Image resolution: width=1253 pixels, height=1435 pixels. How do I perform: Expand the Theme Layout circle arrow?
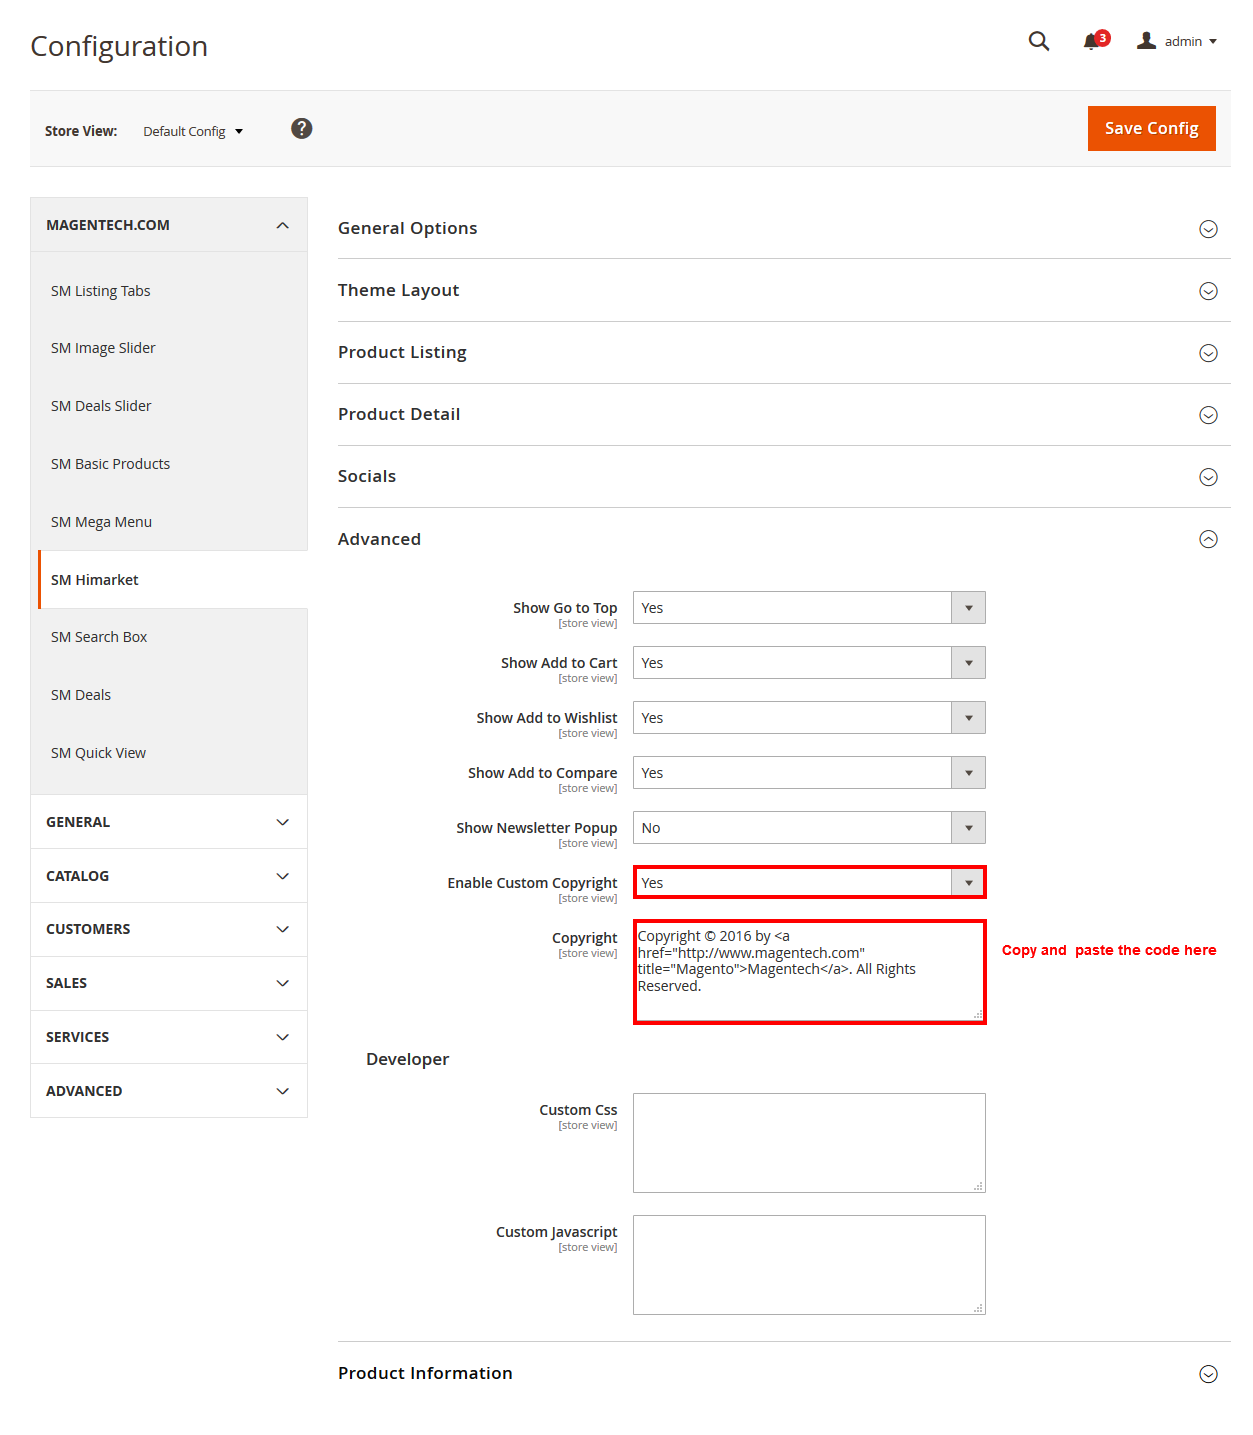[x=1208, y=291]
